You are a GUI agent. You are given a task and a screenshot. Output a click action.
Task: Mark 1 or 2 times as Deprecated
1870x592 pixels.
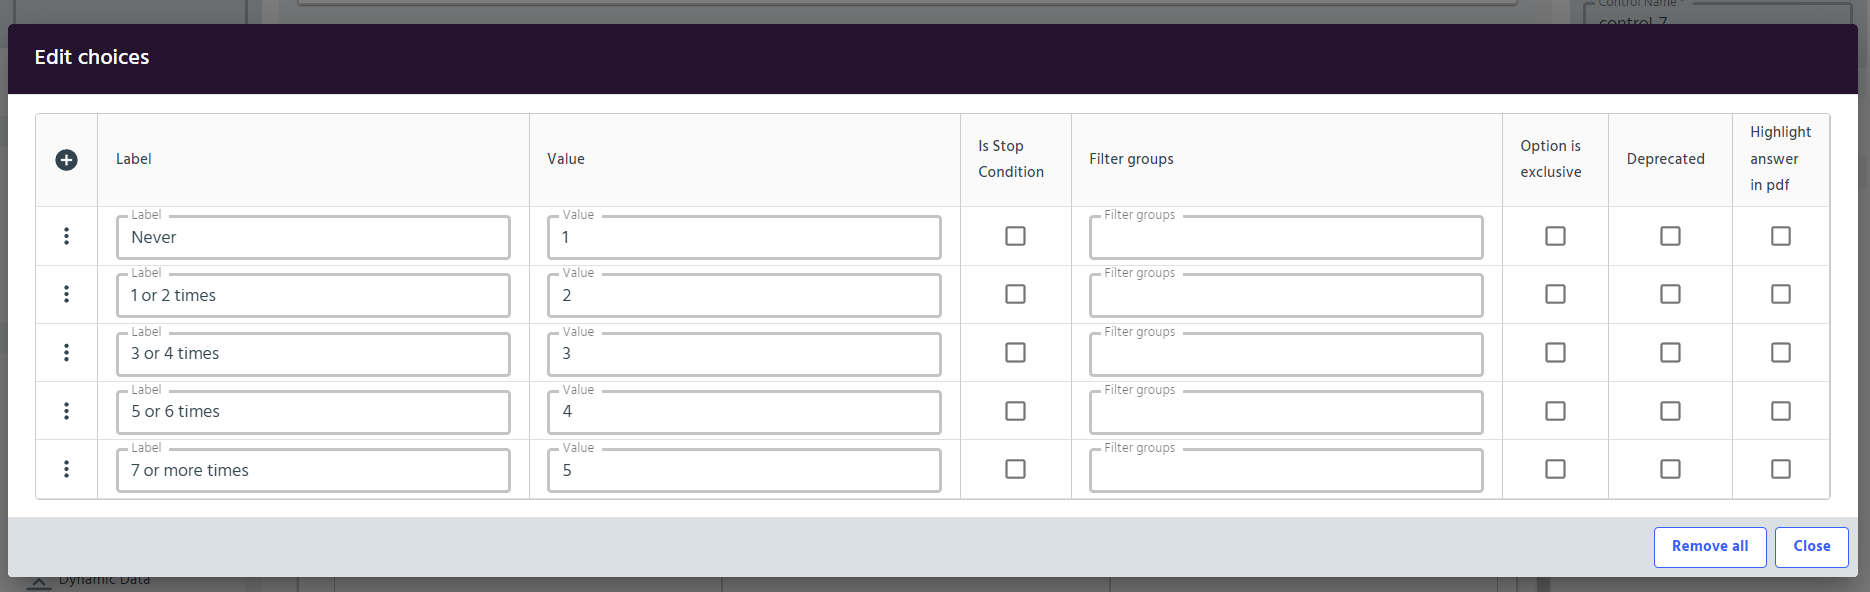point(1670,294)
